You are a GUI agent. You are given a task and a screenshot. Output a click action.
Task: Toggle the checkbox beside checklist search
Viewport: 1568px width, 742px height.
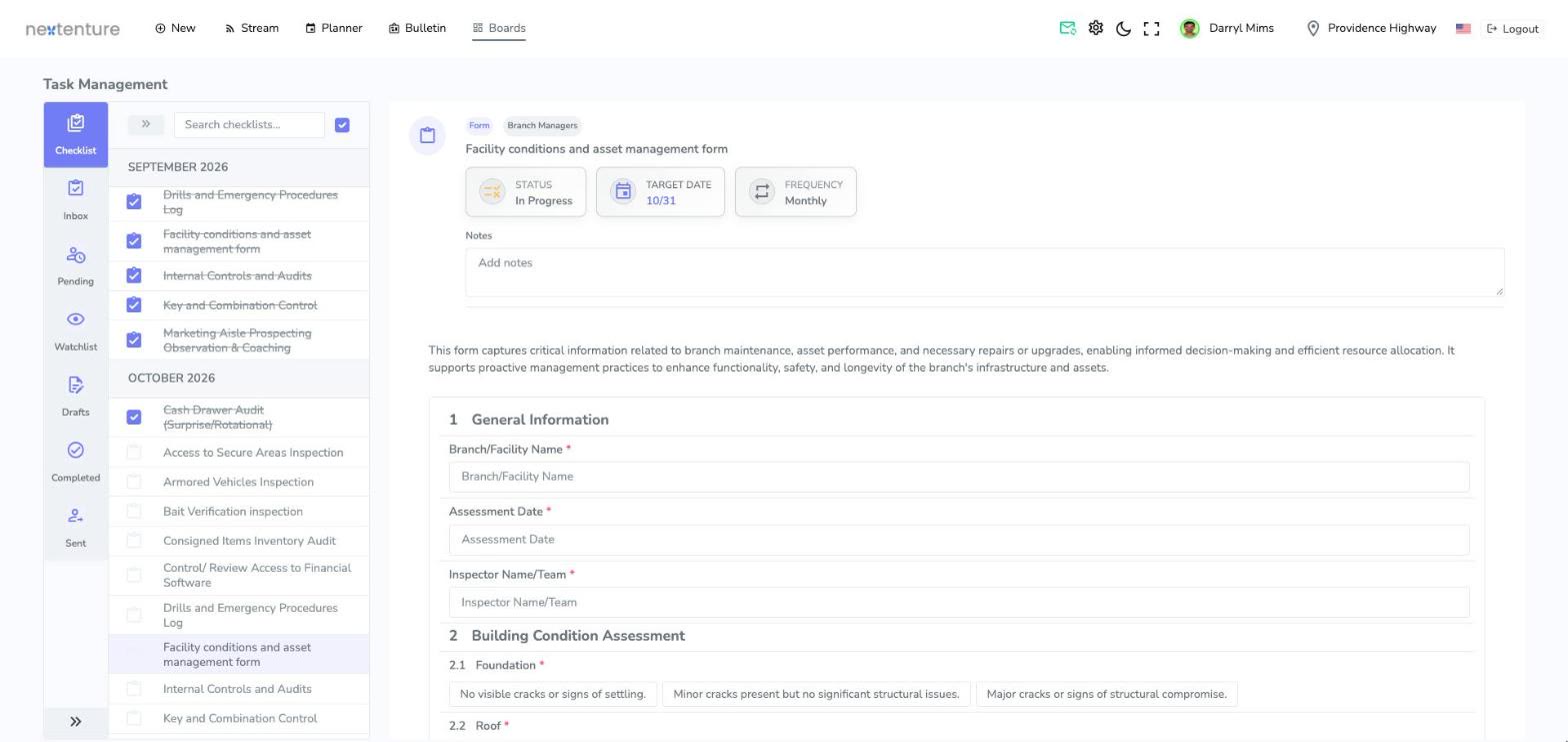click(x=342, y=125)
